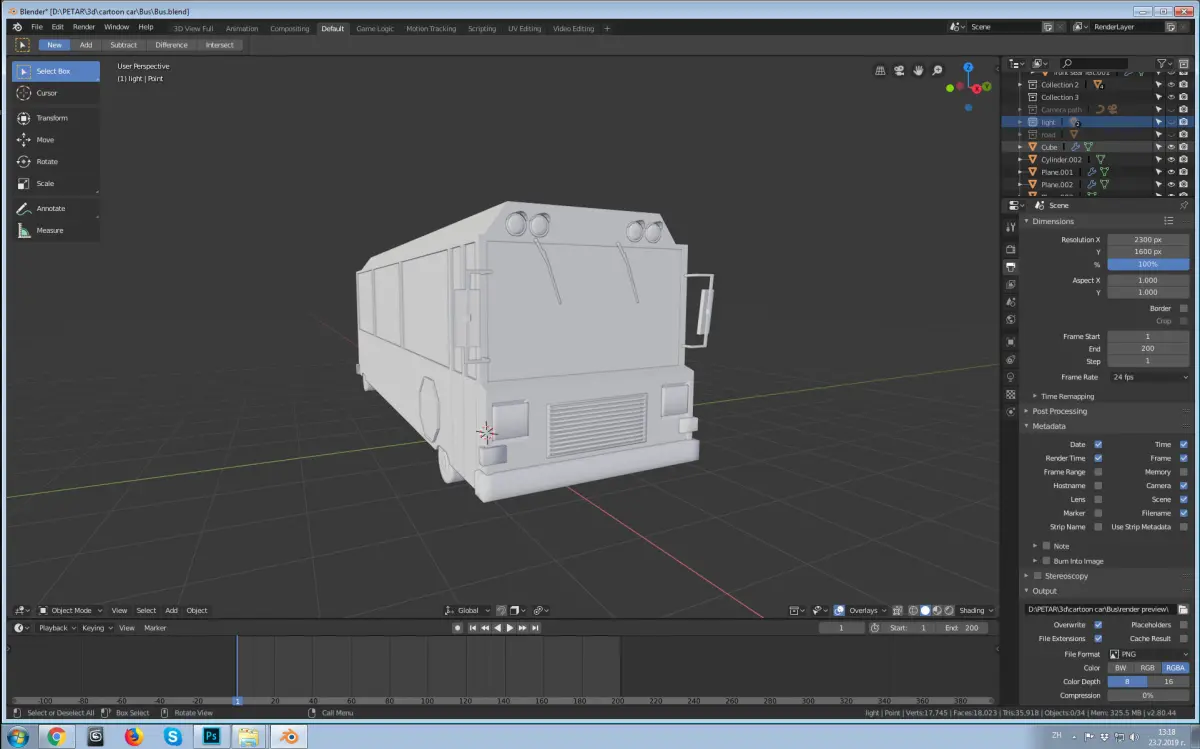Toggle the Overwrite checkbox
This screenshot has height=749, width=1200.
[1098, 625]
